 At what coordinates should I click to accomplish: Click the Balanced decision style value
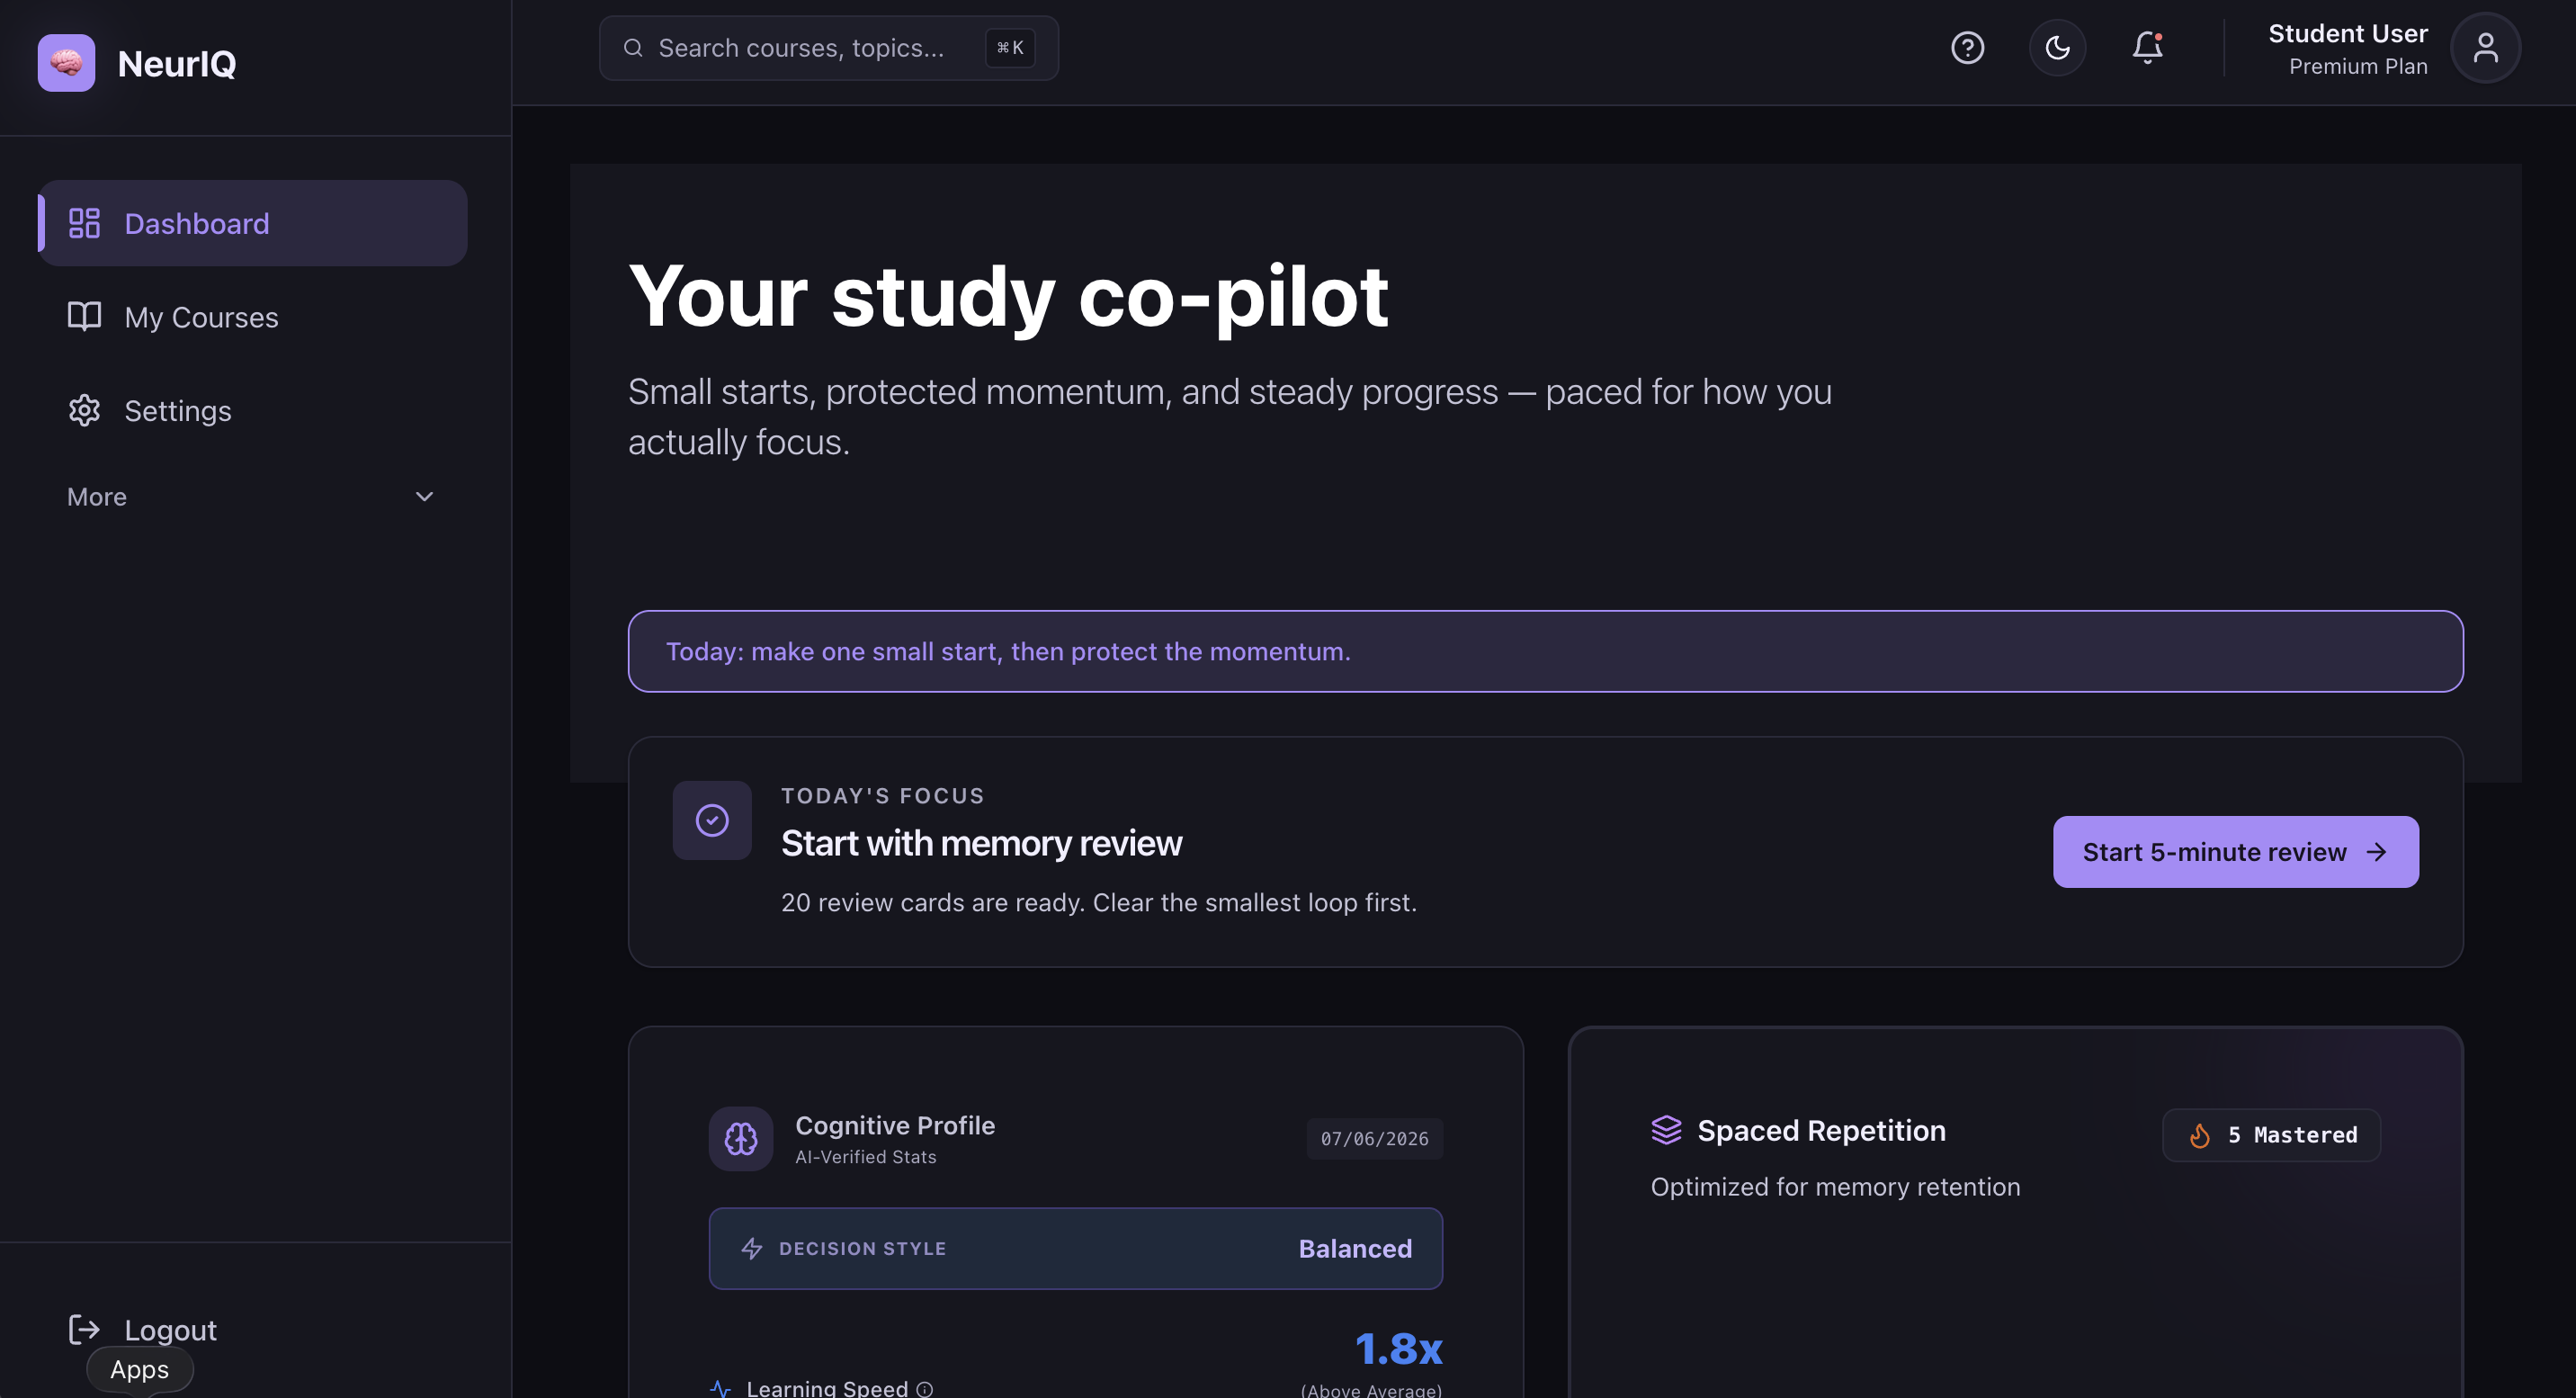(x=1355, y=1248)
